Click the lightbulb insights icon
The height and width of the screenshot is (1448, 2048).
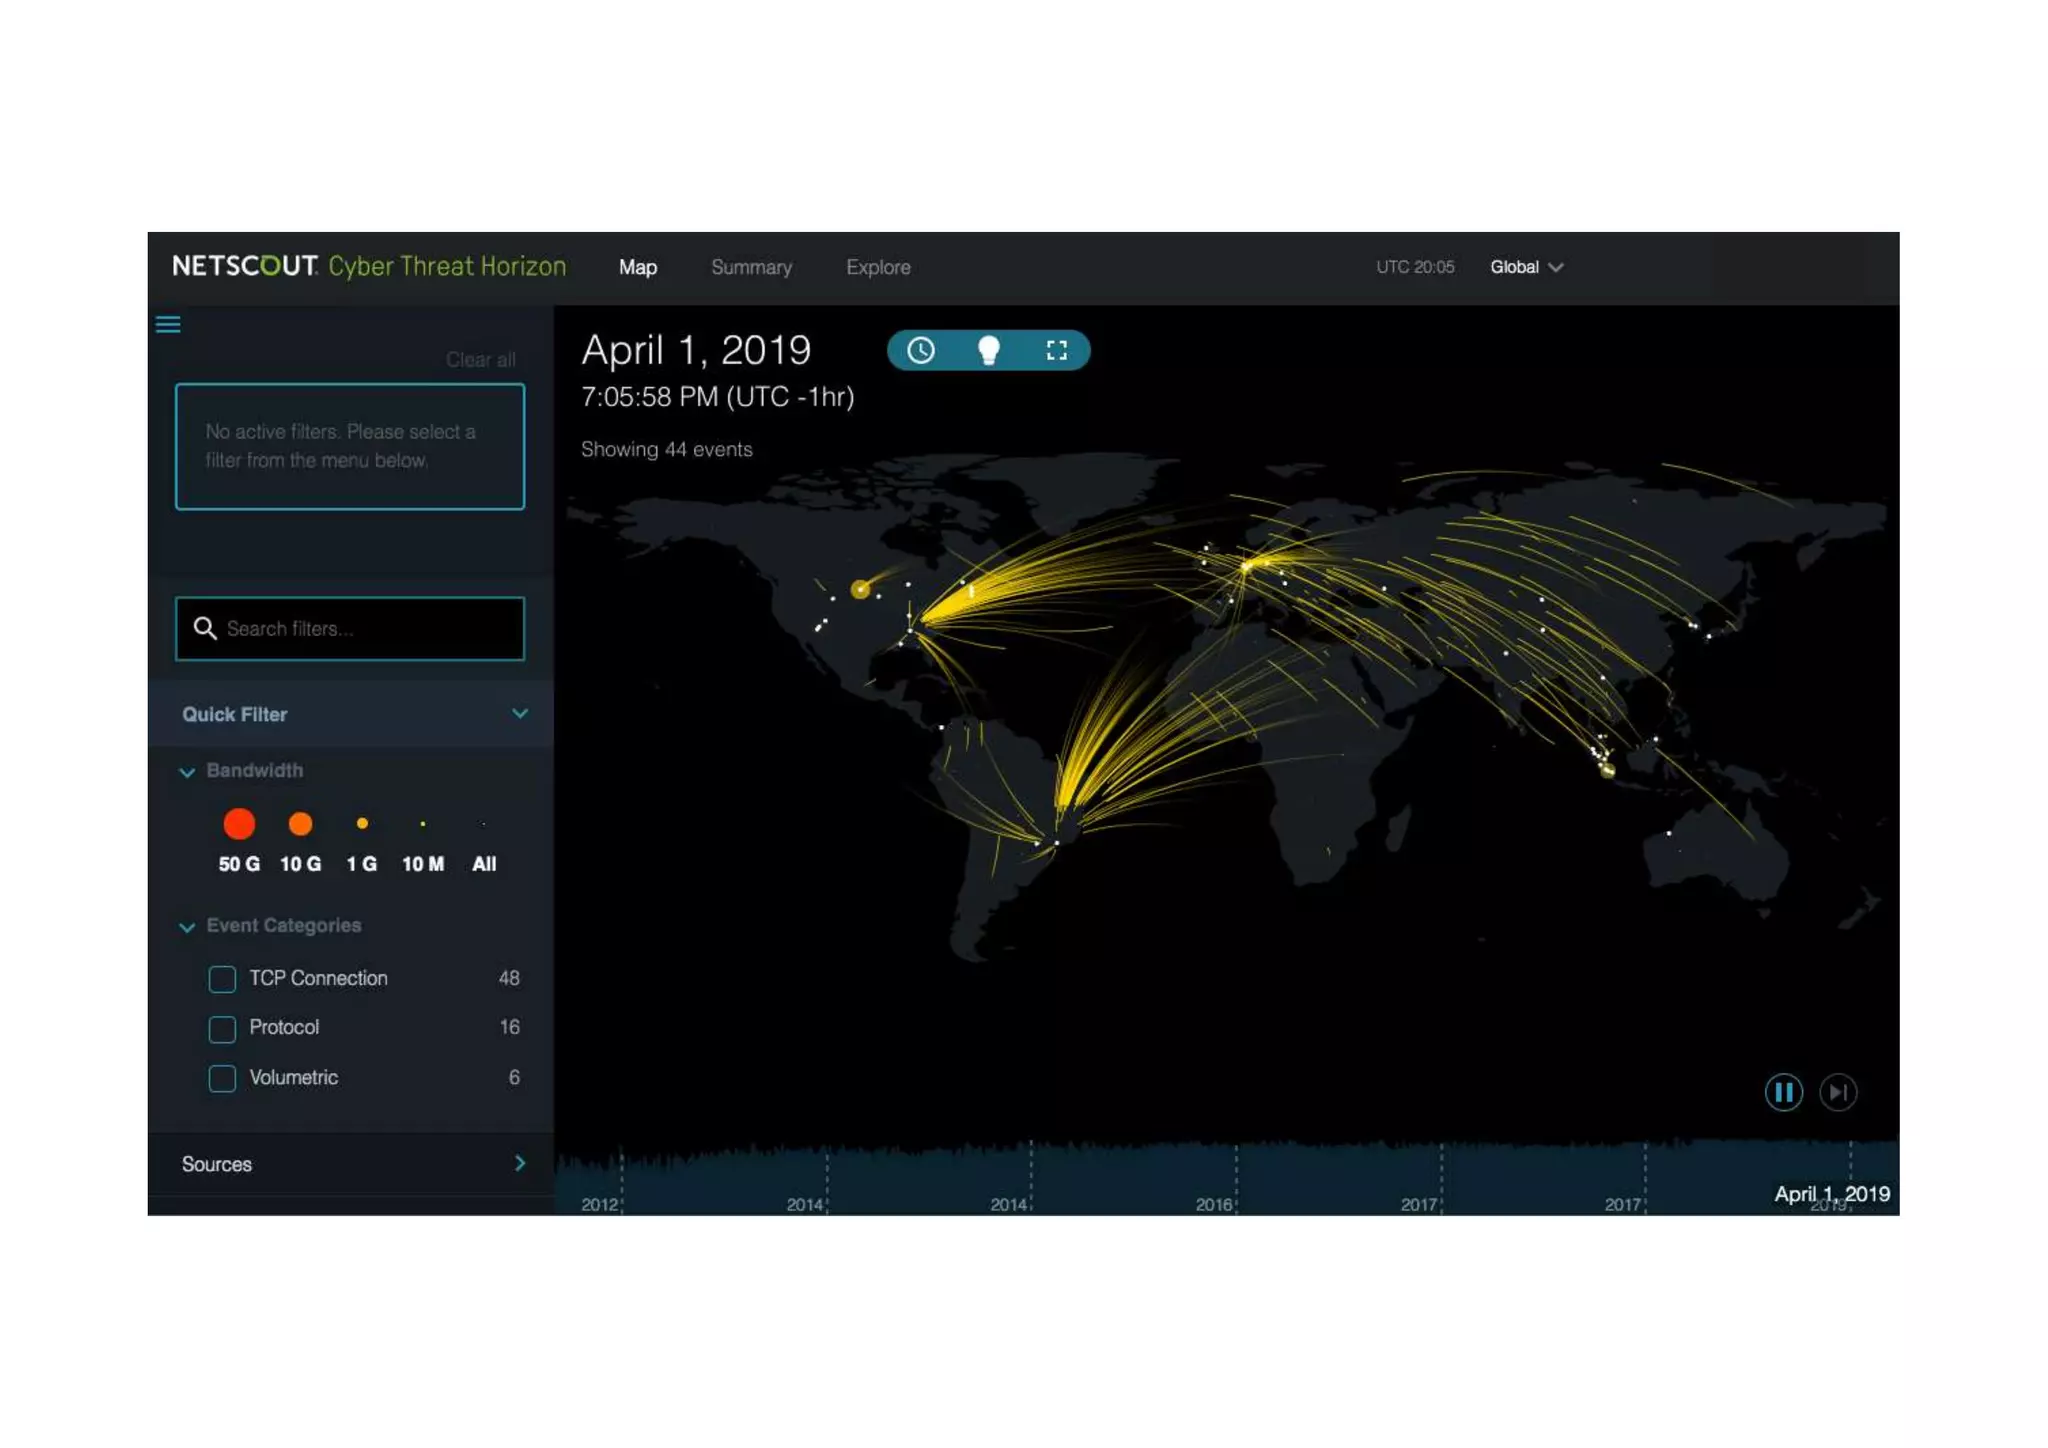tap(988, 350)
